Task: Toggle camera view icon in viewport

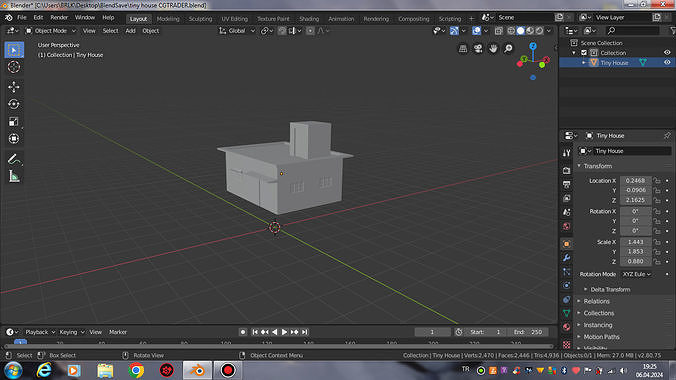Action: pos(478,49)
